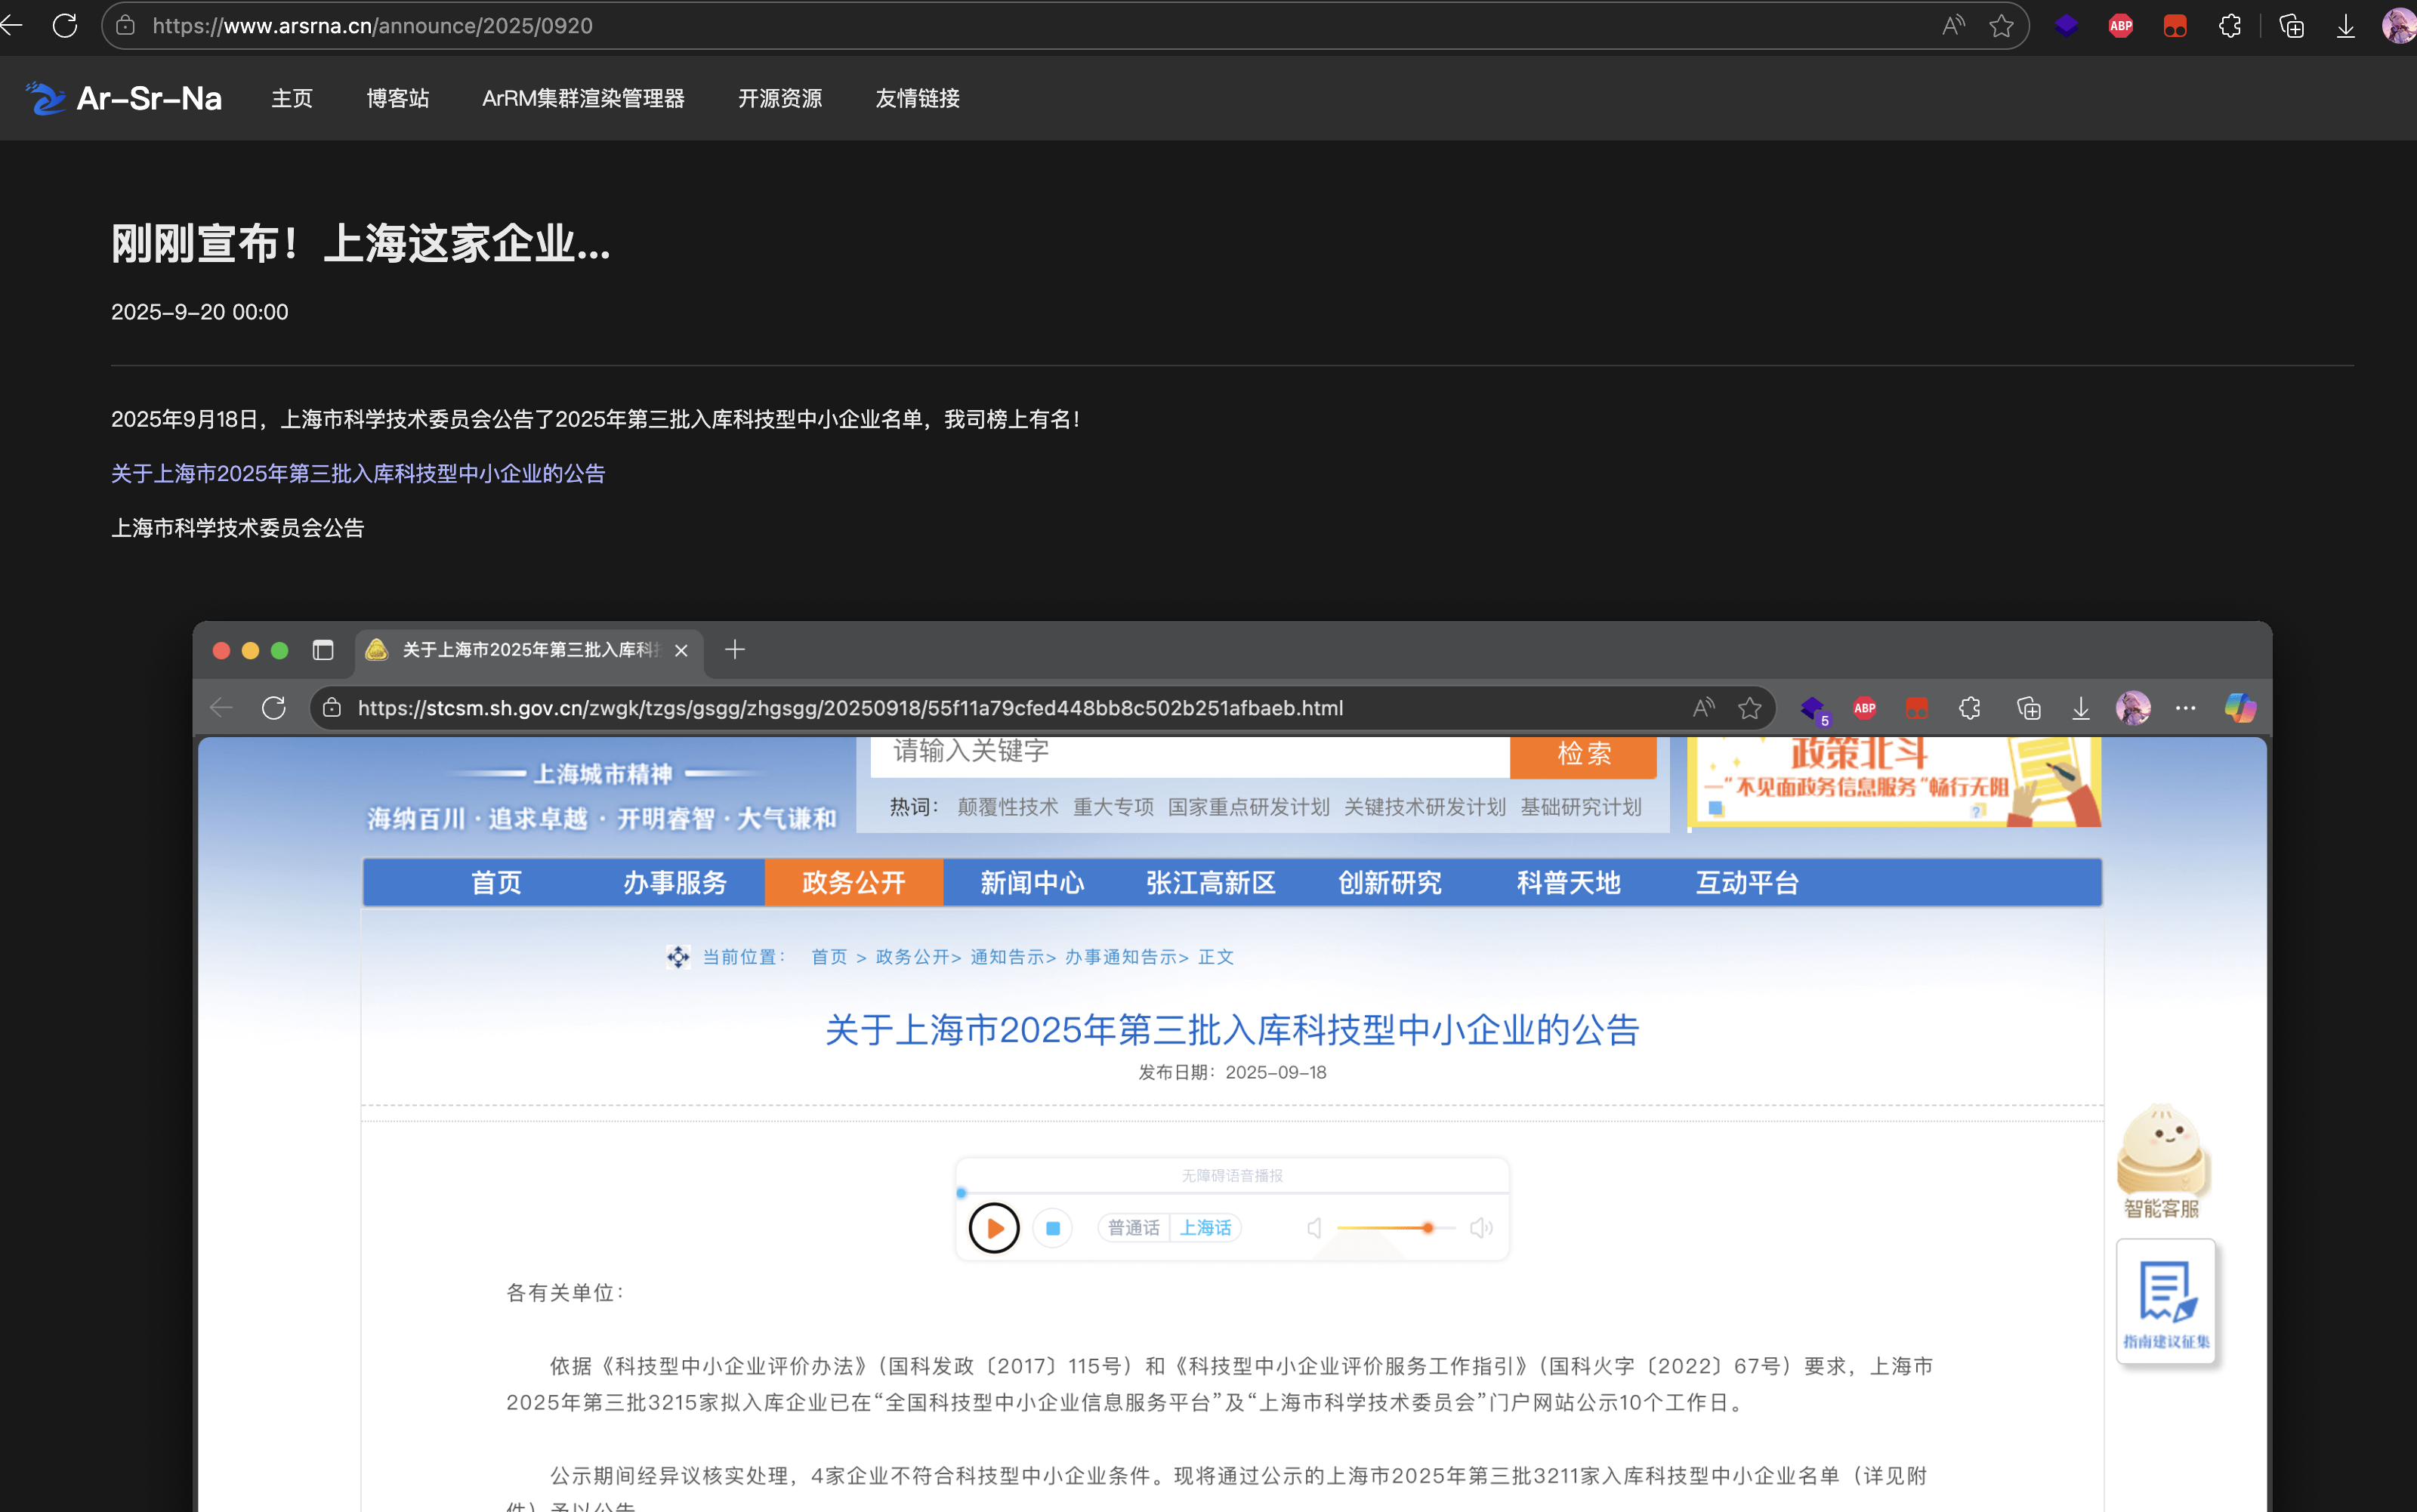This screenshot has height=1512, width=2417.
Task: Open the ABP adblock extension icon
Action: pos(2120,26)
